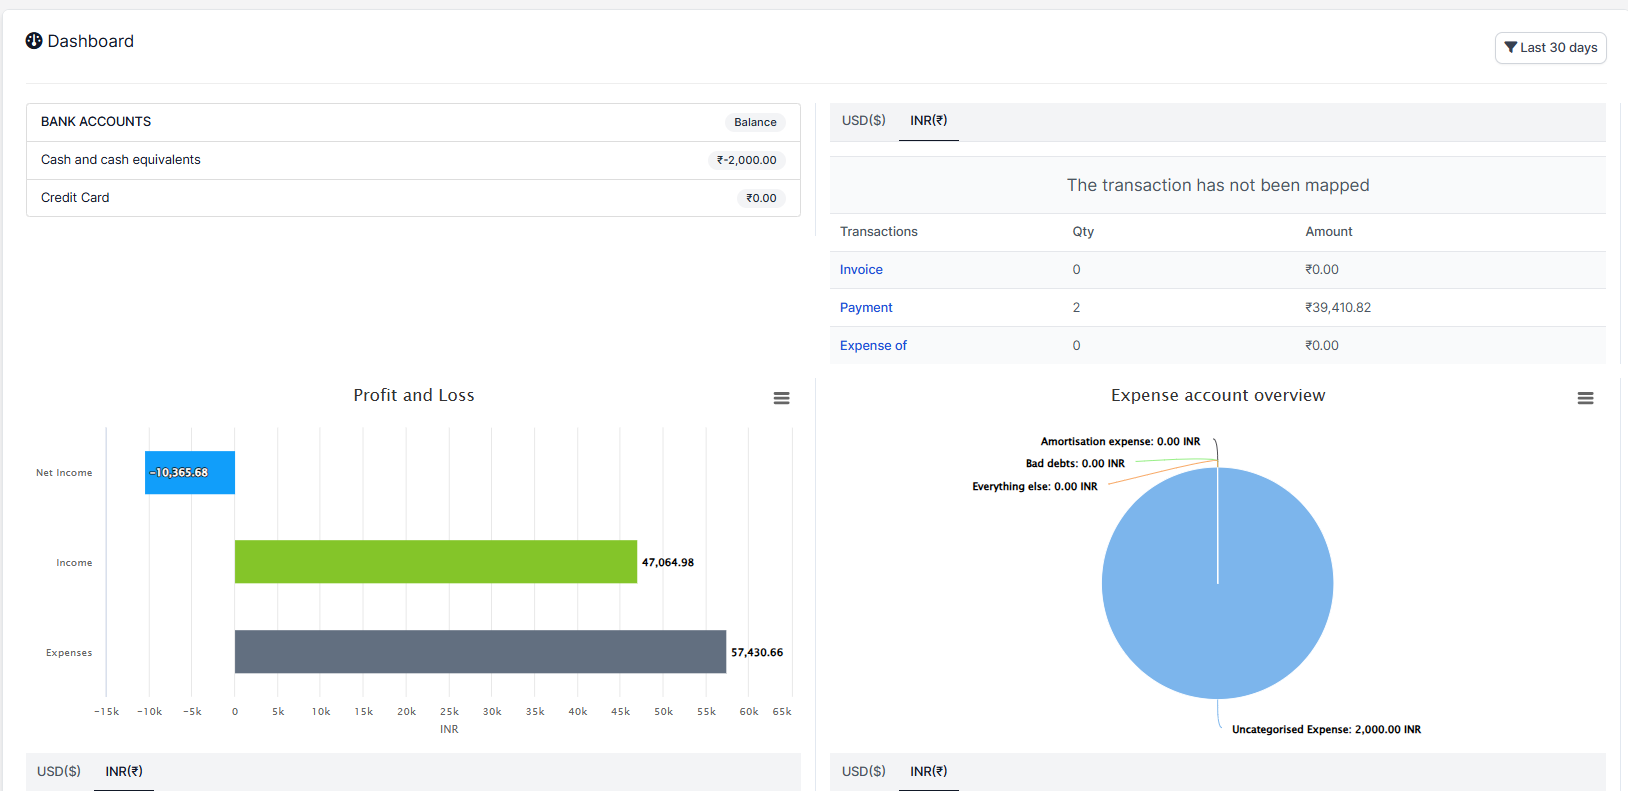Screen dimensions: 1628x791
Task: Switch to USD($) tab below Expense overview pie chart
Action: coord(863,772)
